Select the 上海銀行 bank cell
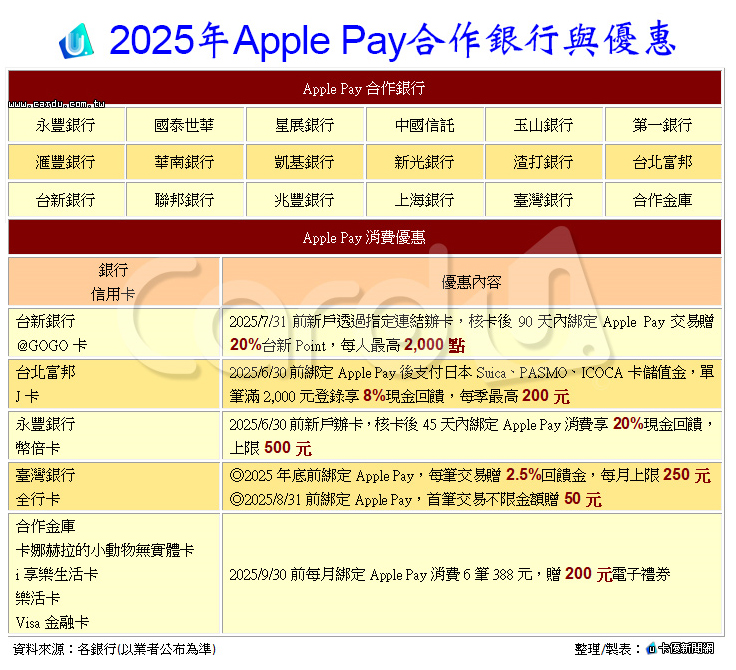 tap(425, 200)
